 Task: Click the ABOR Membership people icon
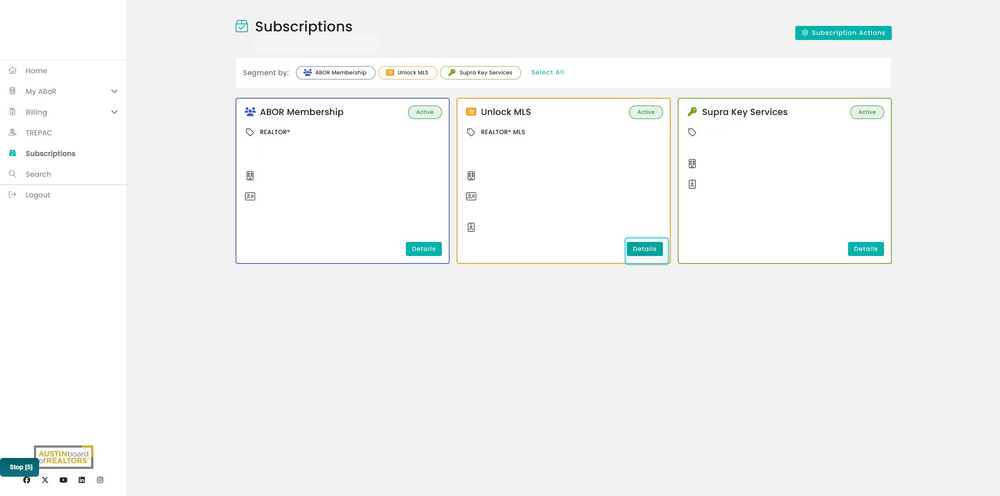coord(250,112)
